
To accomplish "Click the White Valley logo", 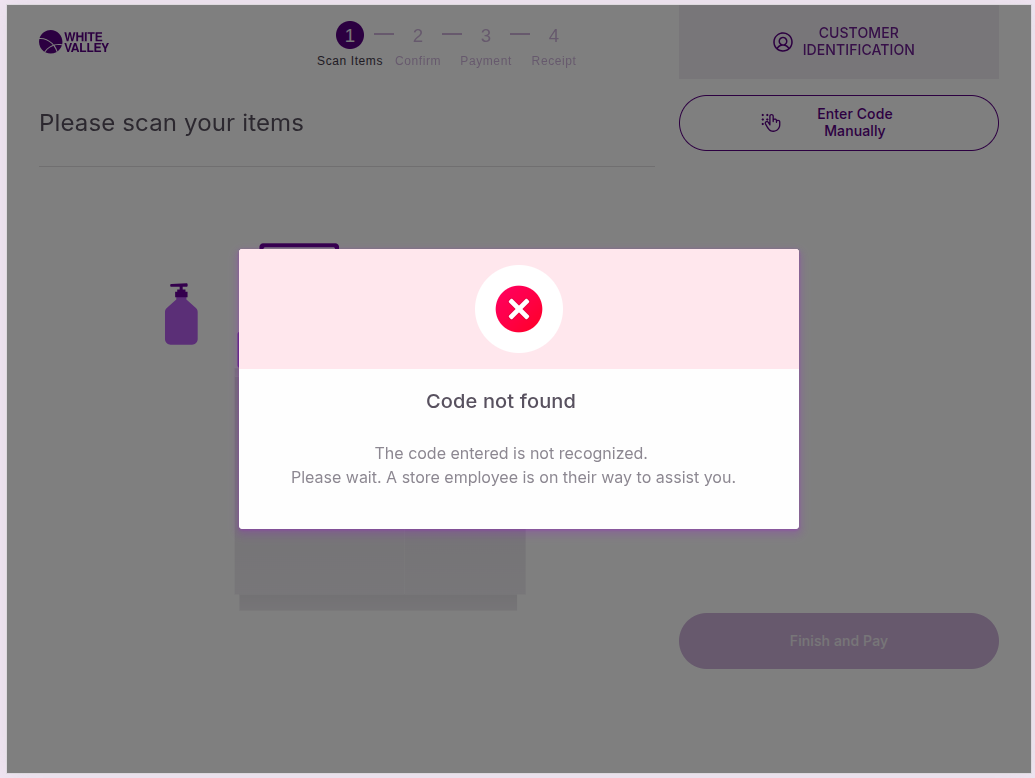I will tap(74, 42).
